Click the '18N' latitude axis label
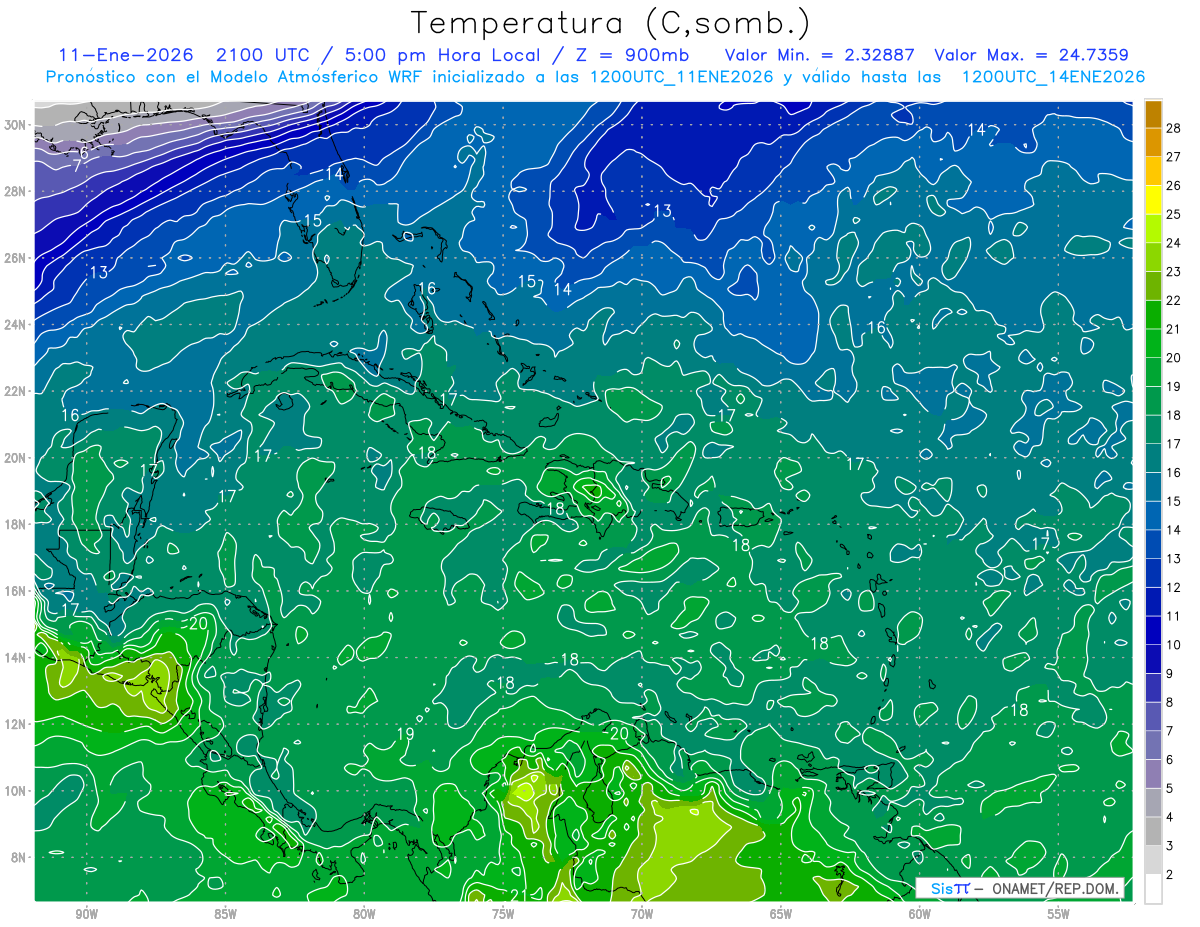Screen dimensions: 1200x927 pyautogui.click(x=17, y=524)
